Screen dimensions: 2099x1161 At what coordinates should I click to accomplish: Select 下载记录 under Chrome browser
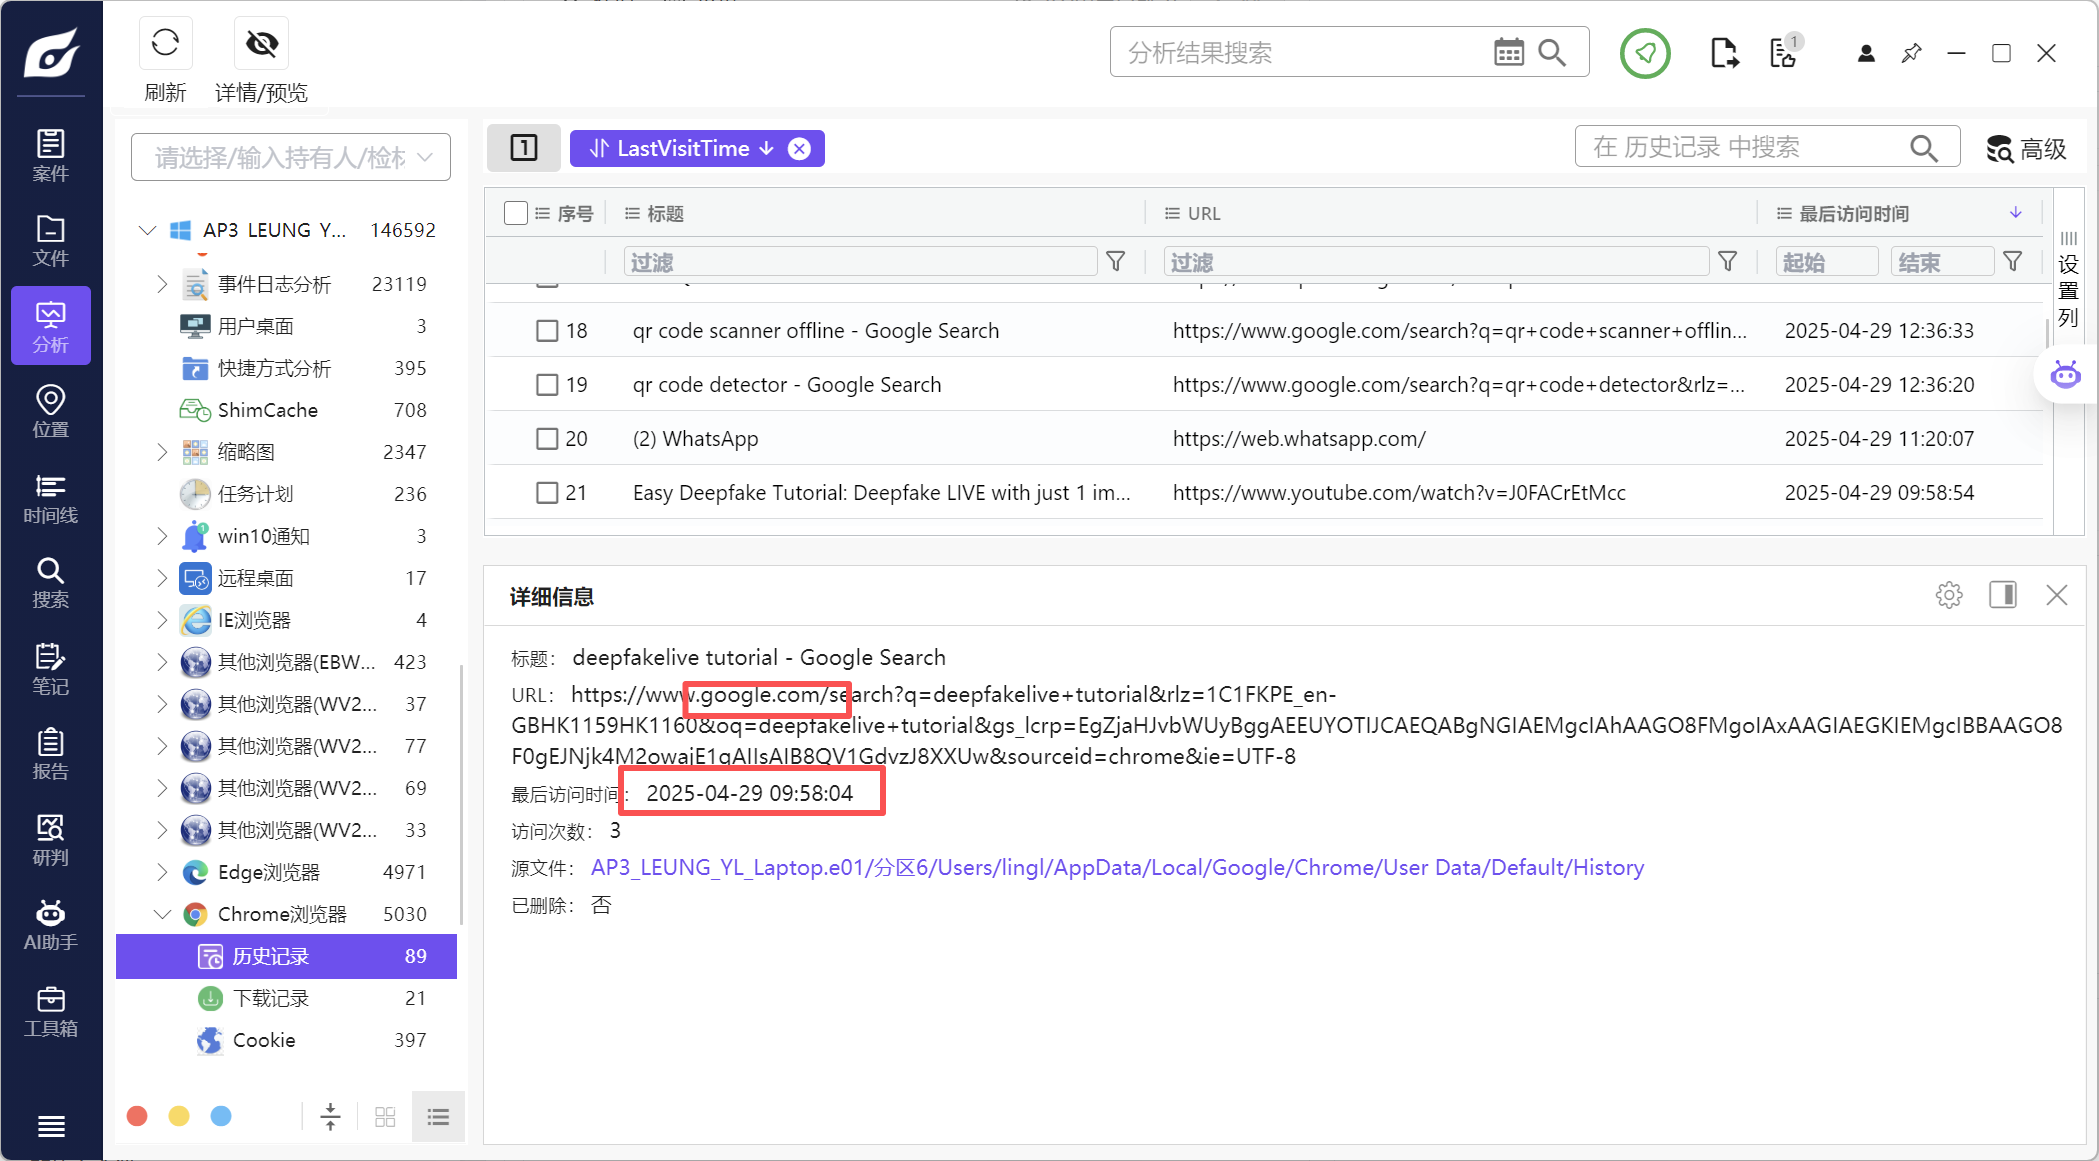point(271,998)
